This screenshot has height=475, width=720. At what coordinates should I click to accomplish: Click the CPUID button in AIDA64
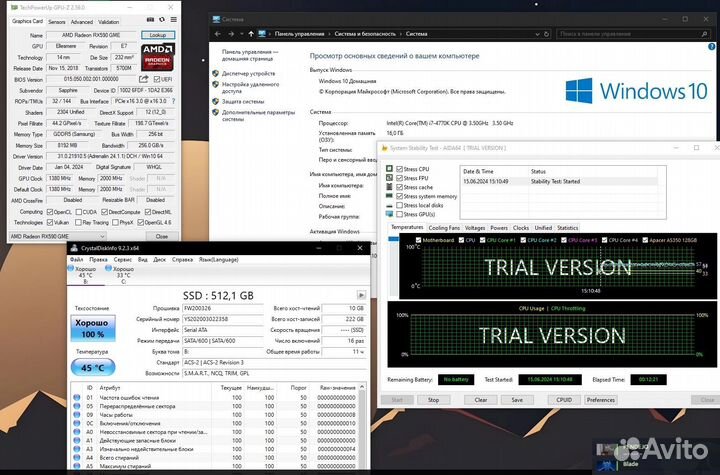tap(564, 400)
